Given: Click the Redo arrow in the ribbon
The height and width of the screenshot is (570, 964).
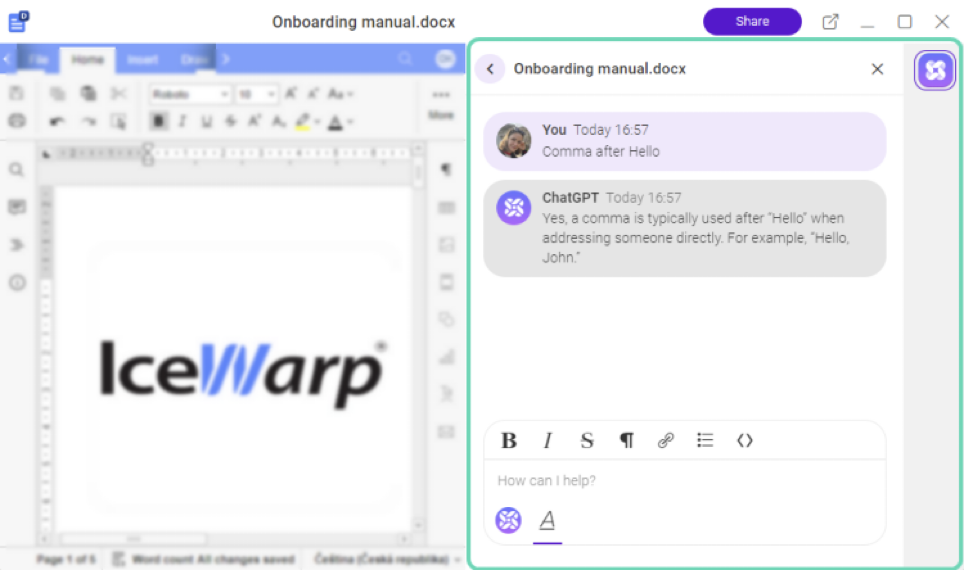Looking at the screenshot, I should (89, 121).
